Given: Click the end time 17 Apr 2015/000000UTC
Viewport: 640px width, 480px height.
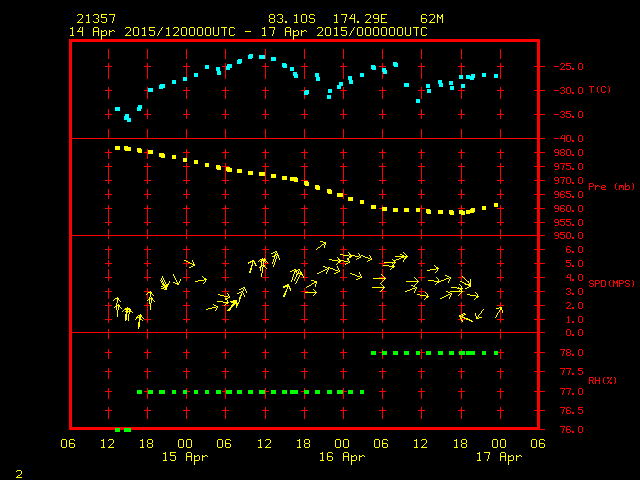Looking at the screenshot, I should pyautogui.click(x=344, y=32).
